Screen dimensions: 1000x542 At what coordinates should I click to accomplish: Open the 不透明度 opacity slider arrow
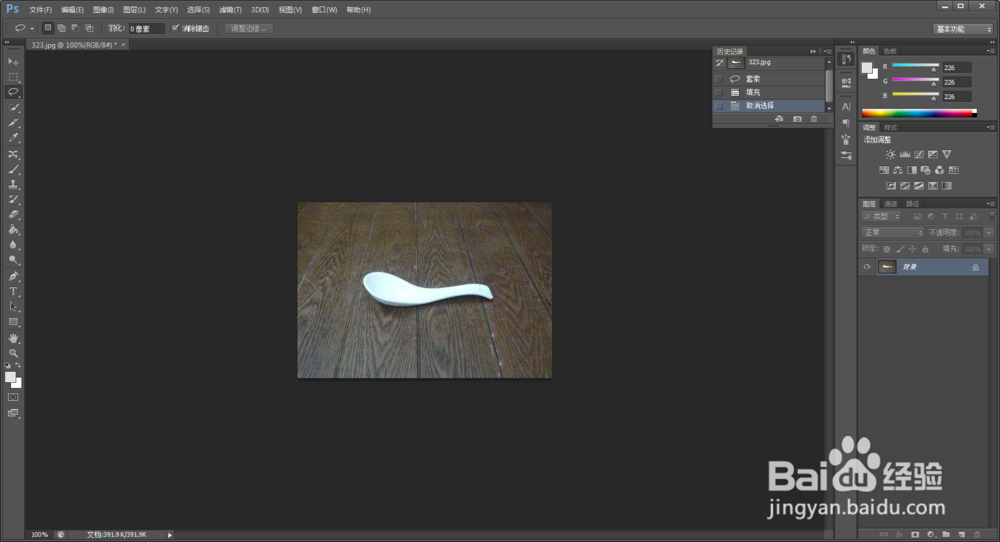pyautogui.click(x=989, y=233)
